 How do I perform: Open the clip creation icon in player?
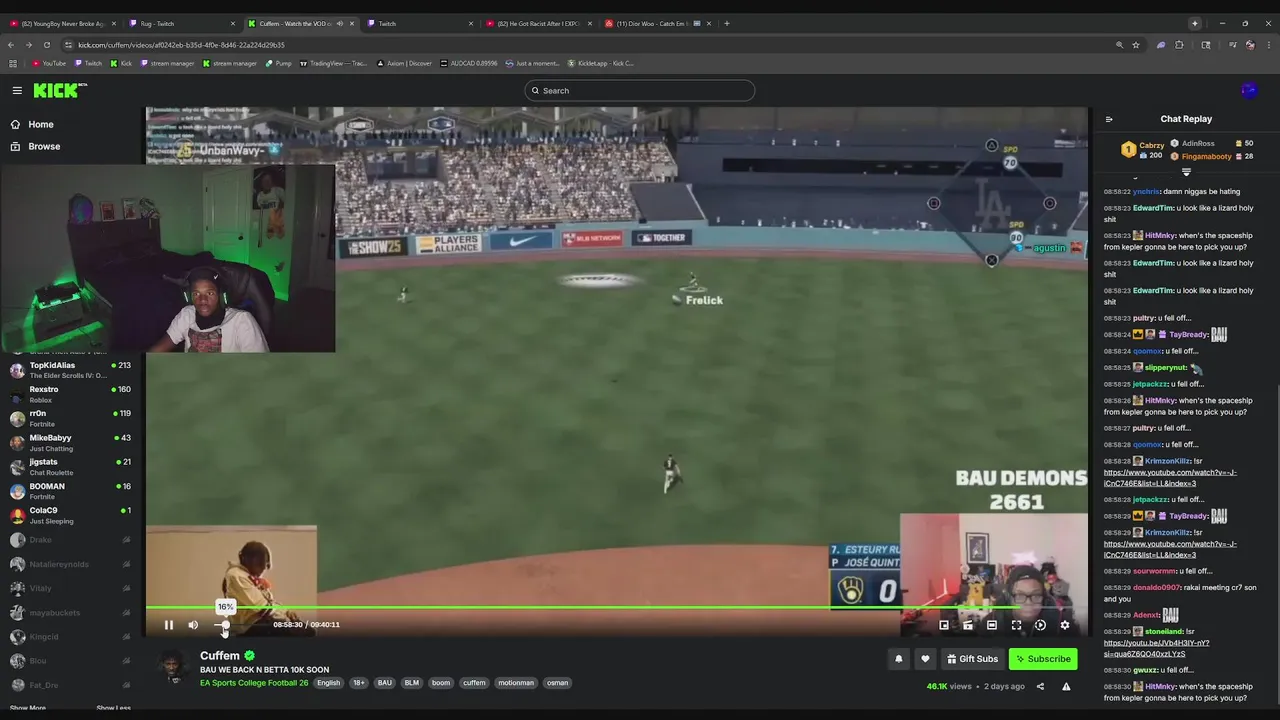967,625
